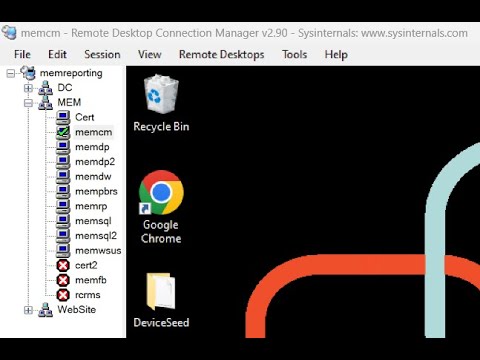
Task: Select the memdp2 server label
Action: click(95, 162)
